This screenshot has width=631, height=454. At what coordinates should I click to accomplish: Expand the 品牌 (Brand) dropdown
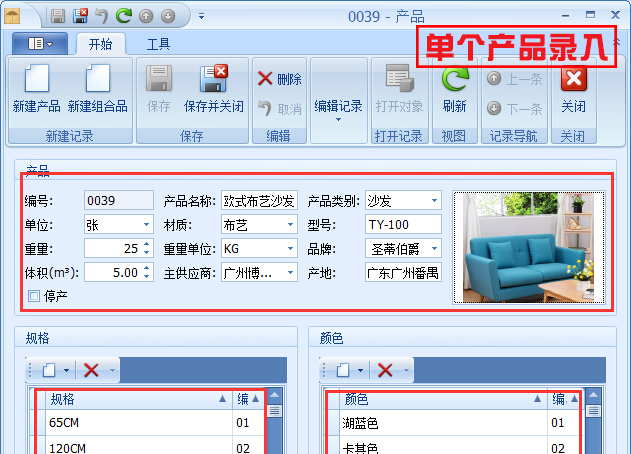tap(433, 248)
